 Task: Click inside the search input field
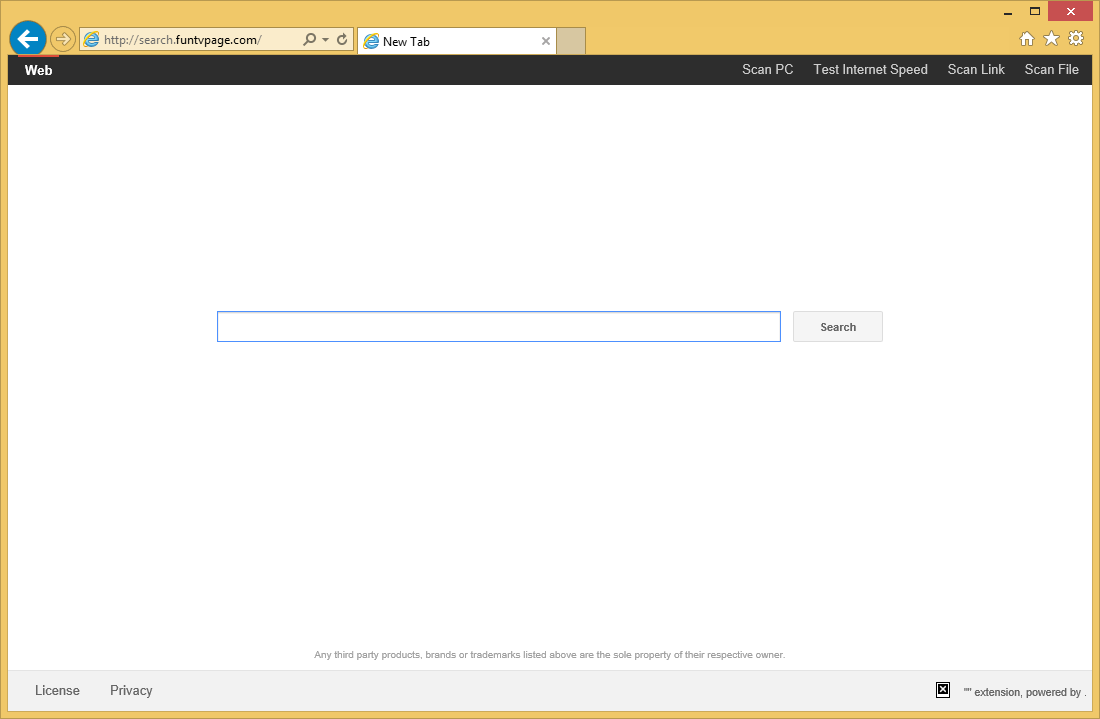click(x=498, y=326)
